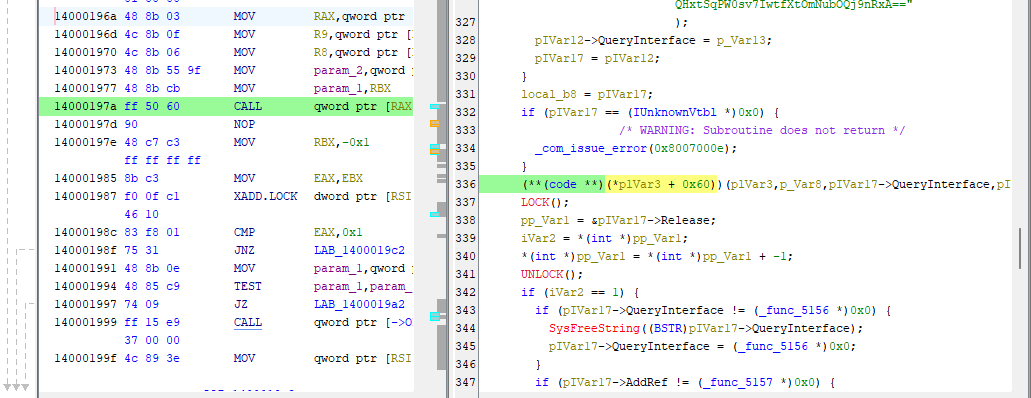Select the highlighted CALL instruction at 14000197a
Screen dimensions: 1031x398
tap(226, 106)
